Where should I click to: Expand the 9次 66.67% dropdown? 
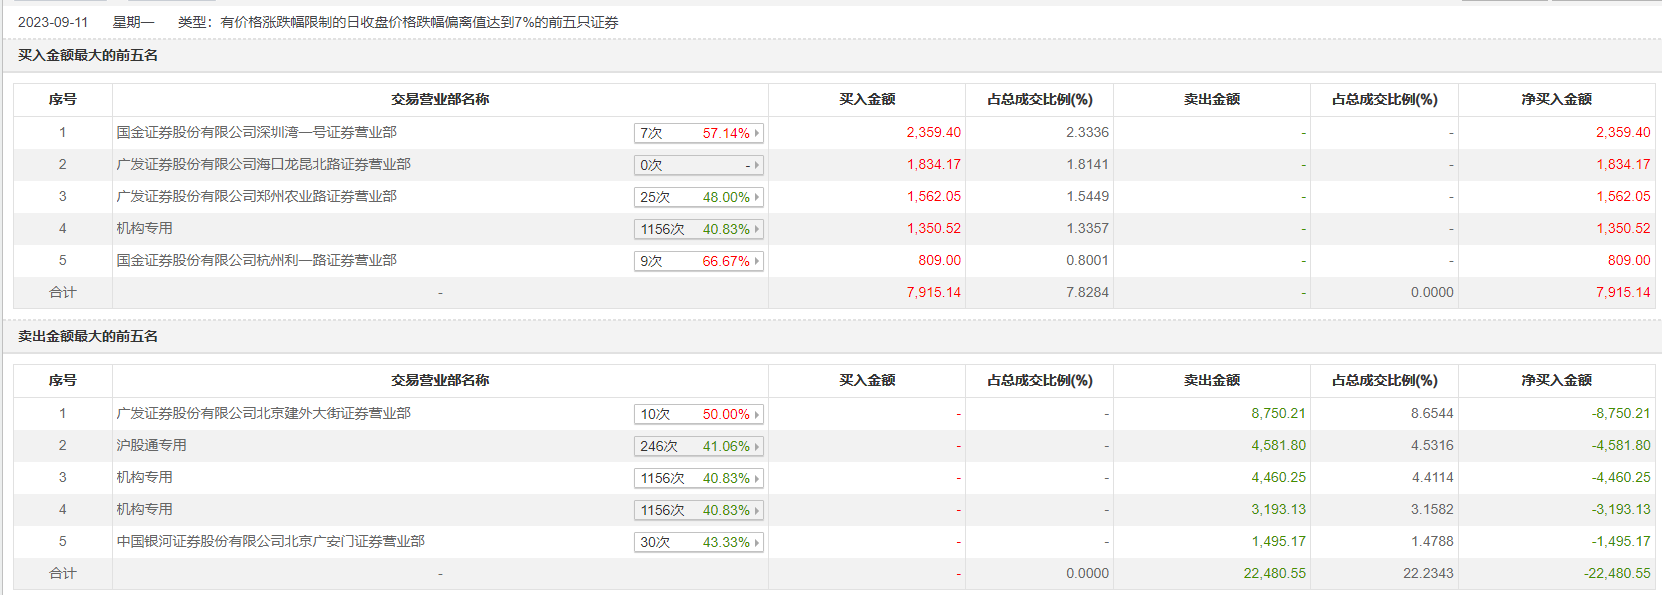click(699, 261)
